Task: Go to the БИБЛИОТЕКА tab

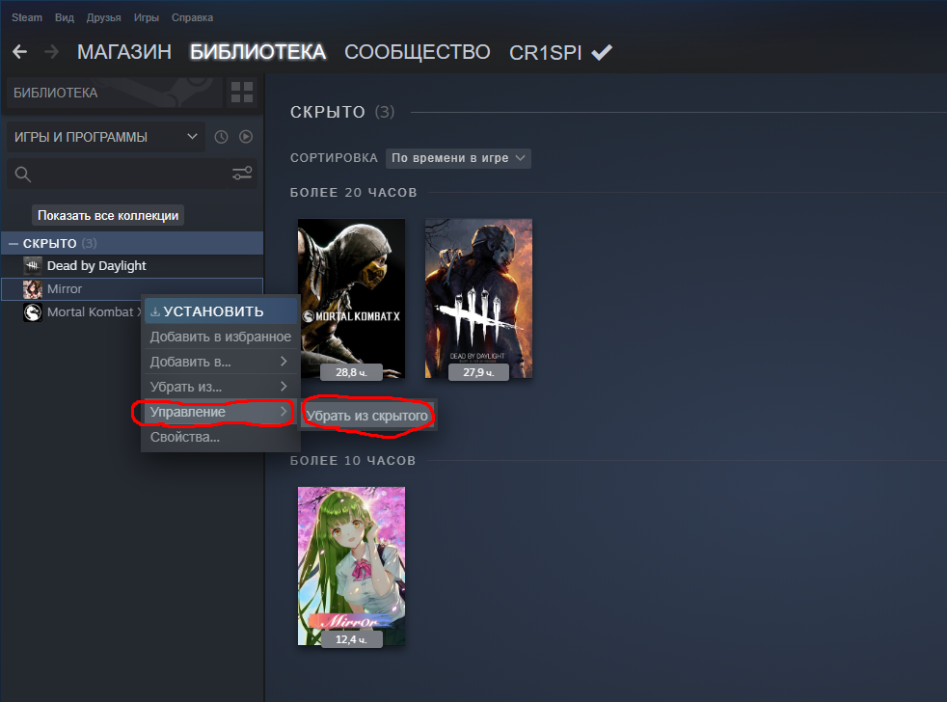Action: point(258,52)
